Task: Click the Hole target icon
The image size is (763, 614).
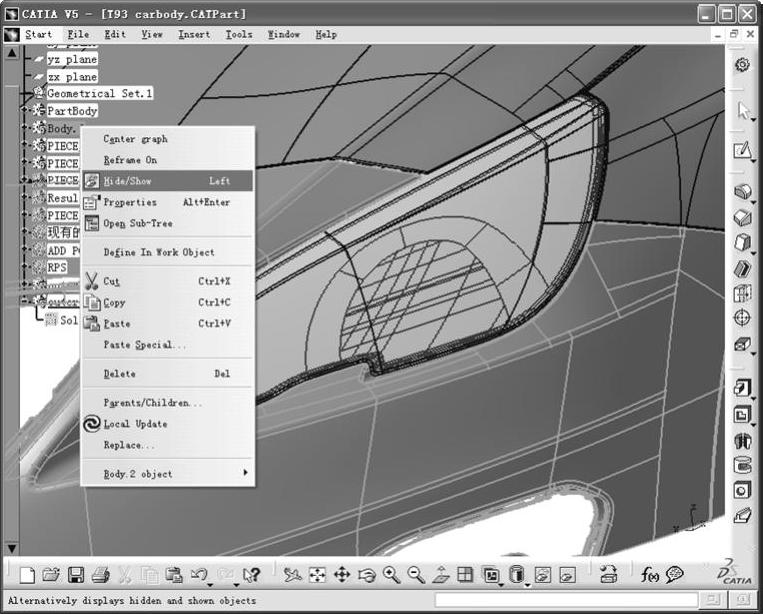Action: point(742,318)
